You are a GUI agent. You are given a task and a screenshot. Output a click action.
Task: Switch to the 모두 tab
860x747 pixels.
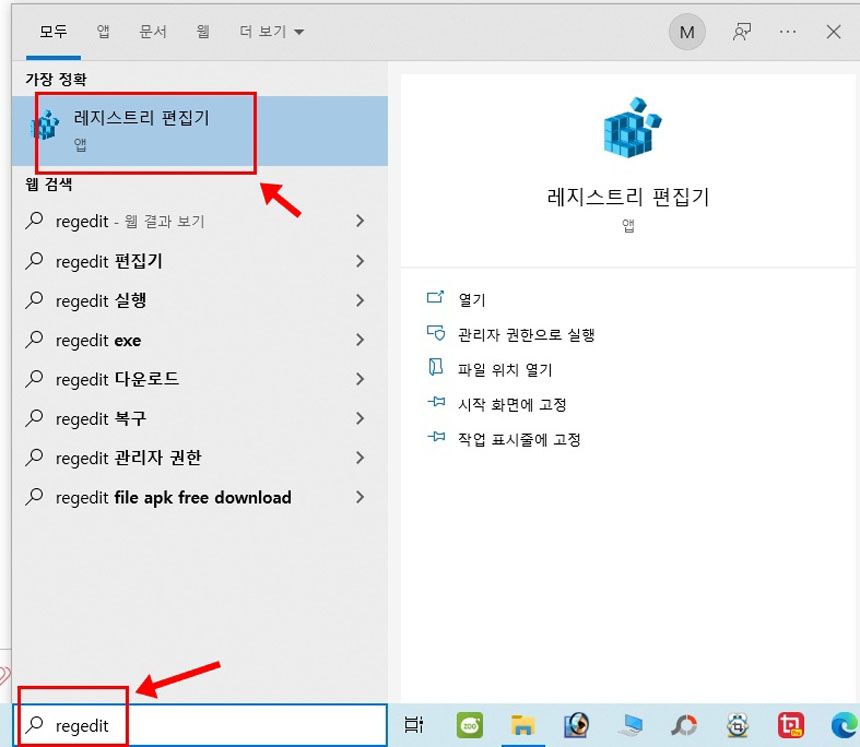click(x=53, y=31)
